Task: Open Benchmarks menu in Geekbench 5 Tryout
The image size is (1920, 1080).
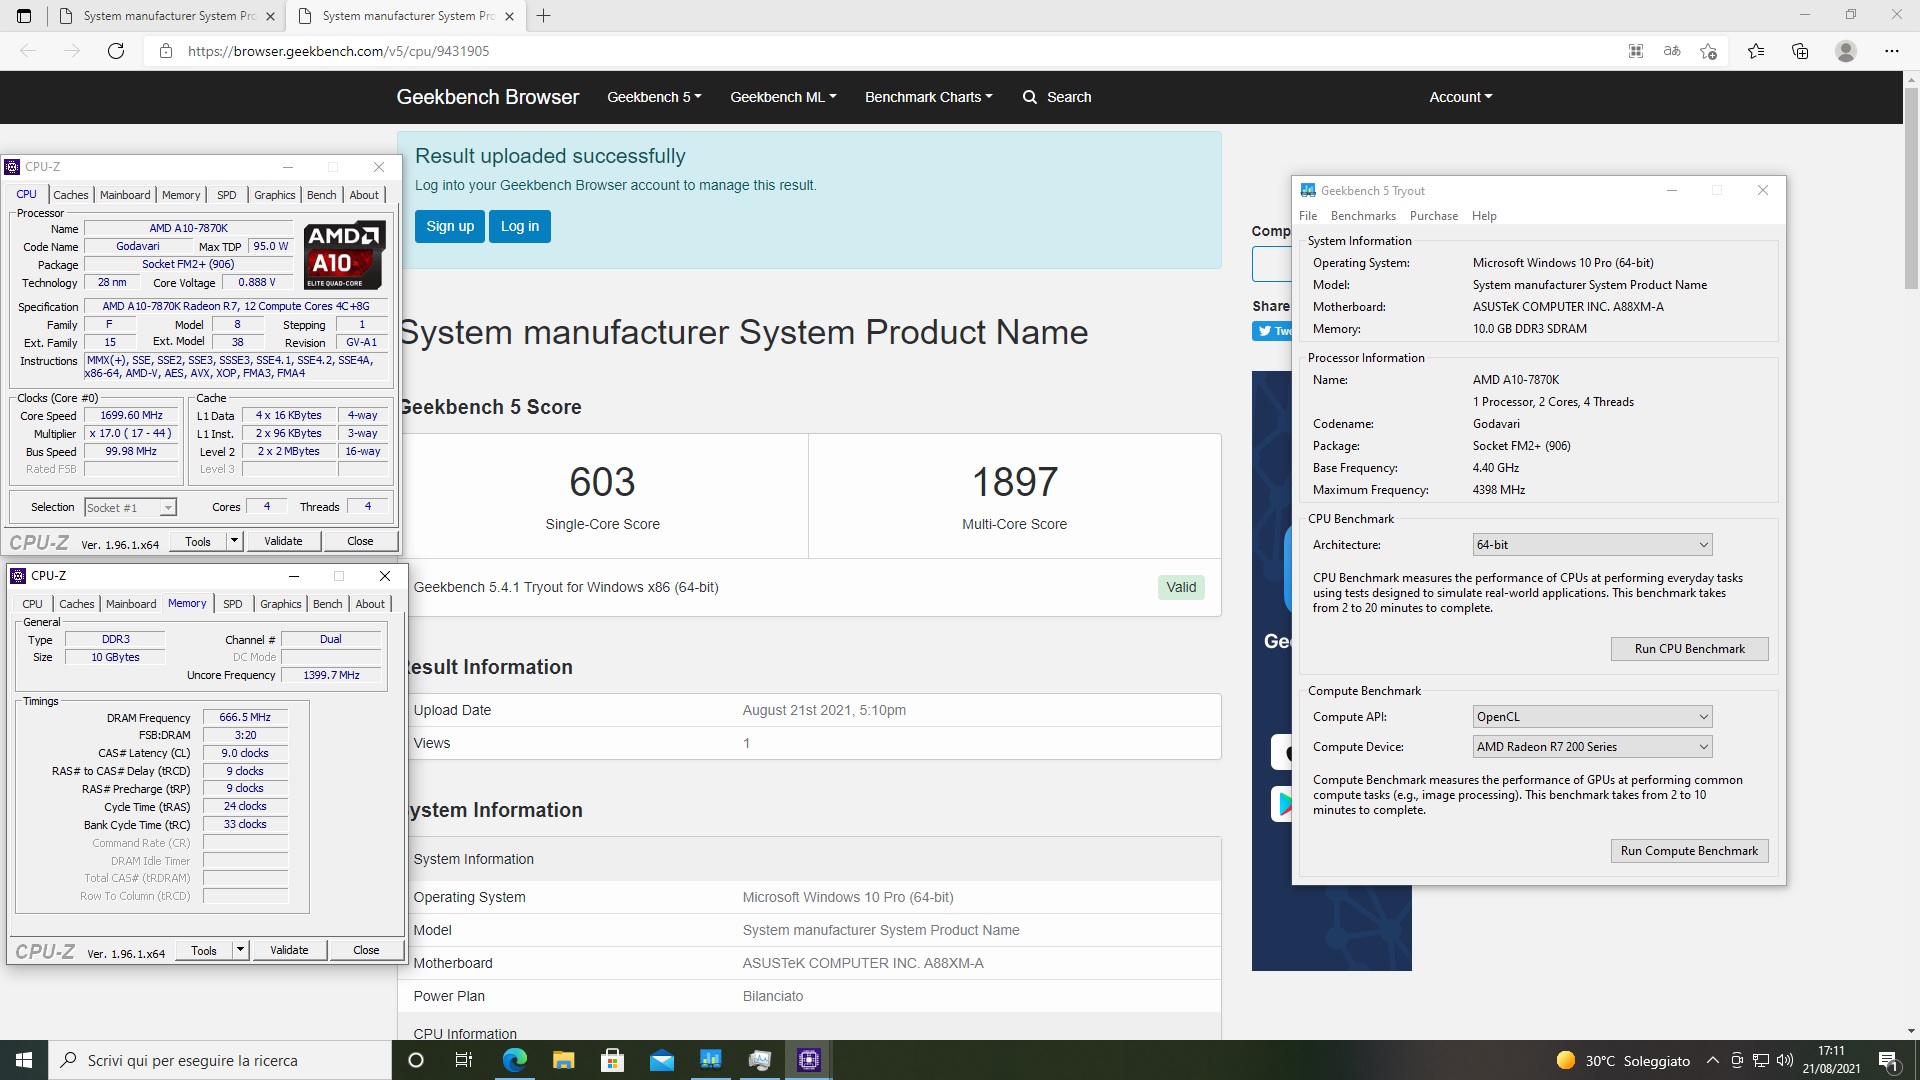Action: pyautogui.click(x=1363, y=216)
